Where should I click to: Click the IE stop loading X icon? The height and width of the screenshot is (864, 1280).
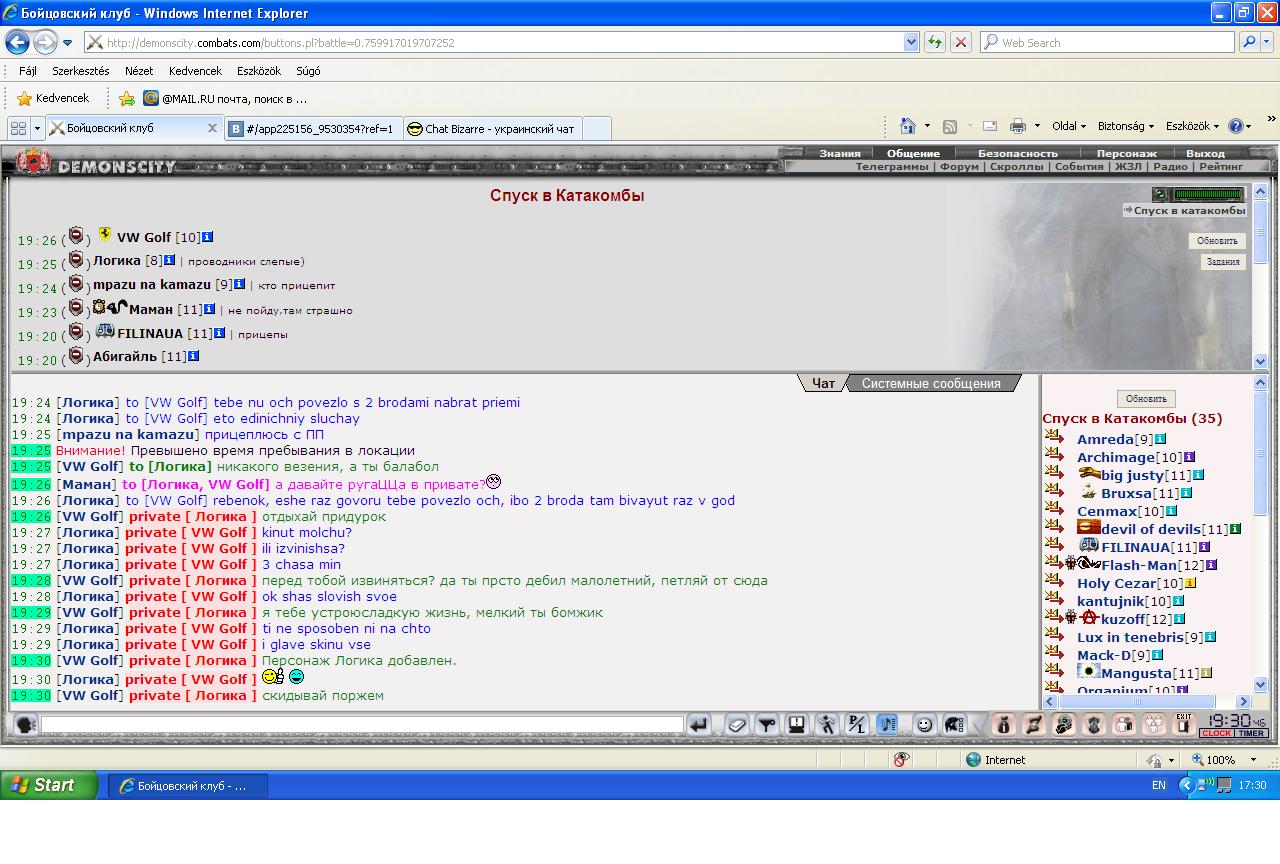(960, 42)
